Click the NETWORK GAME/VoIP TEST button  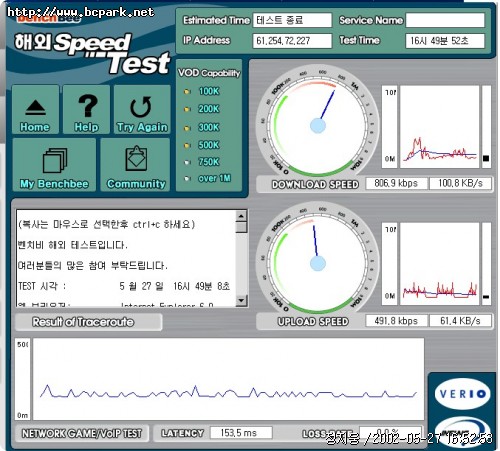pos(82,433)
